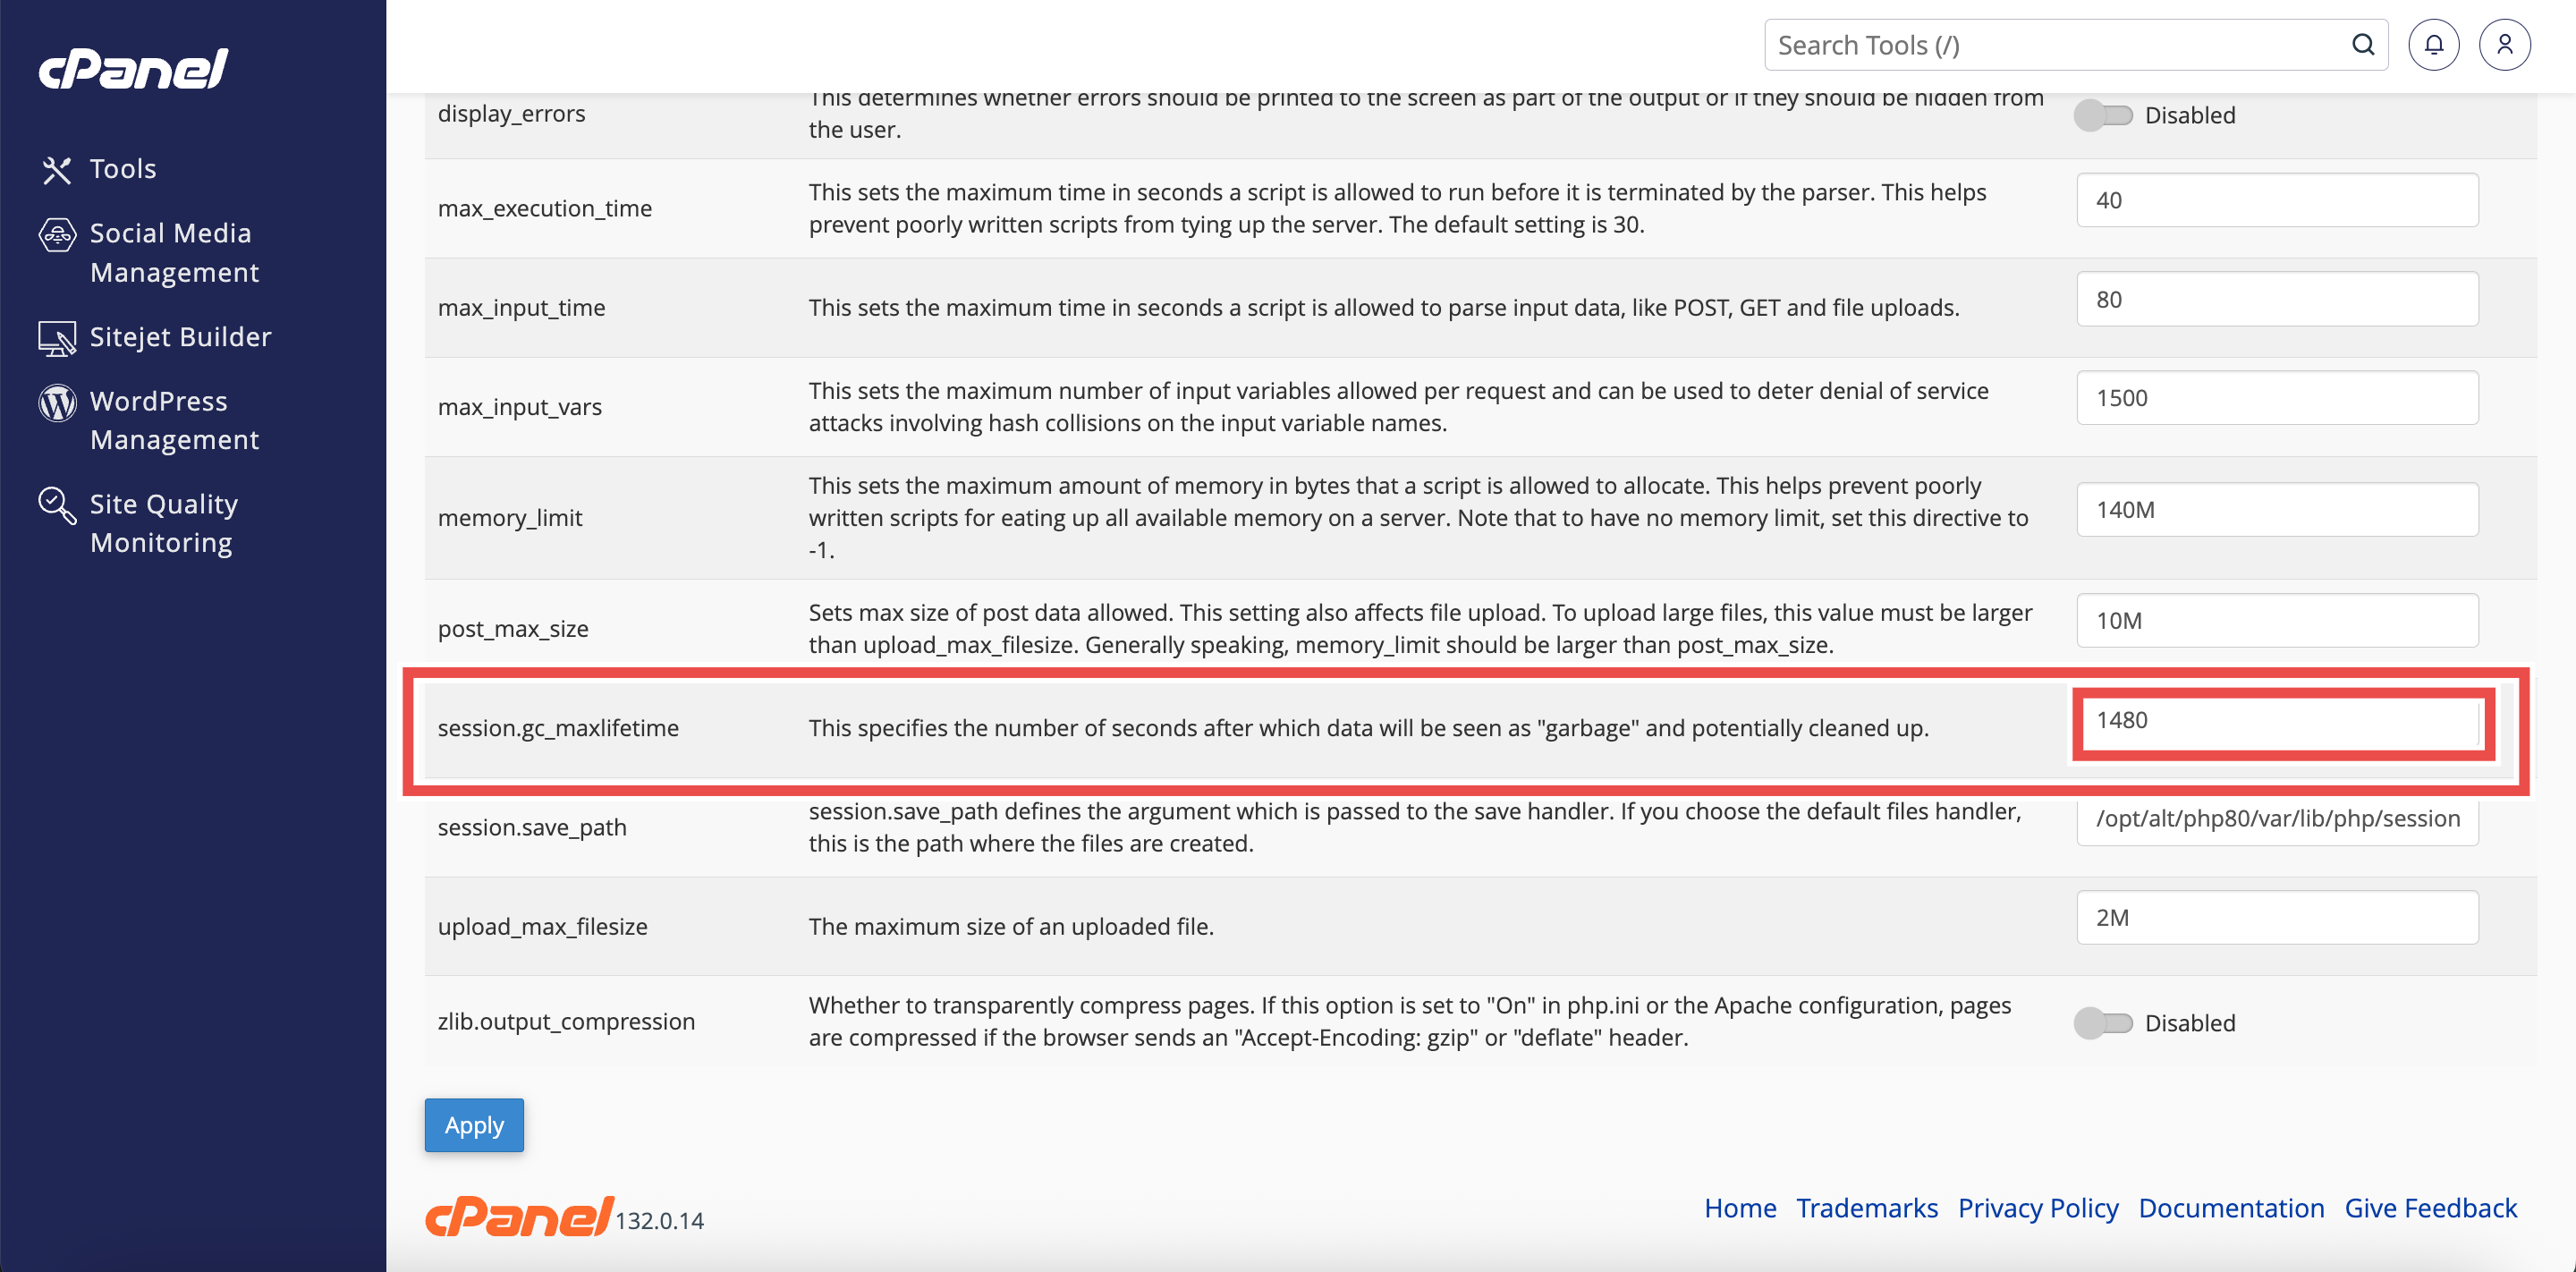Open the Documentation footer link
2576x1272 pixels.
[x=2231, y=1209]
